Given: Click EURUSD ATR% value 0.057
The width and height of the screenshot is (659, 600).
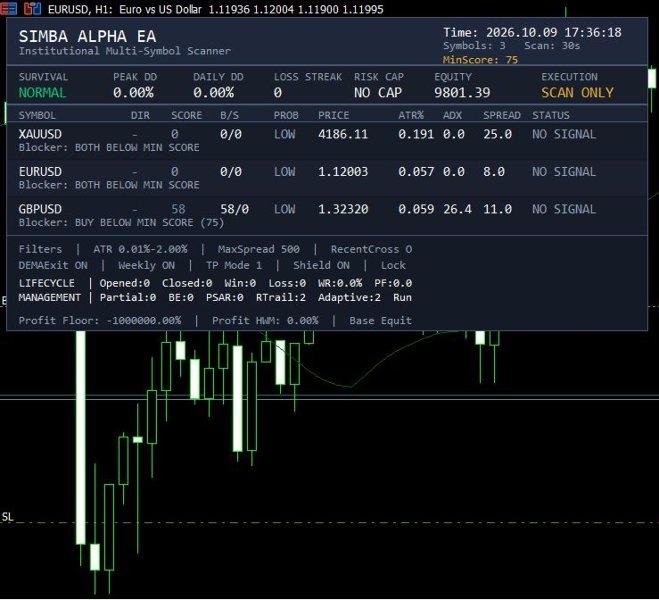Looking at the screenshot, I should click(416, 172).
